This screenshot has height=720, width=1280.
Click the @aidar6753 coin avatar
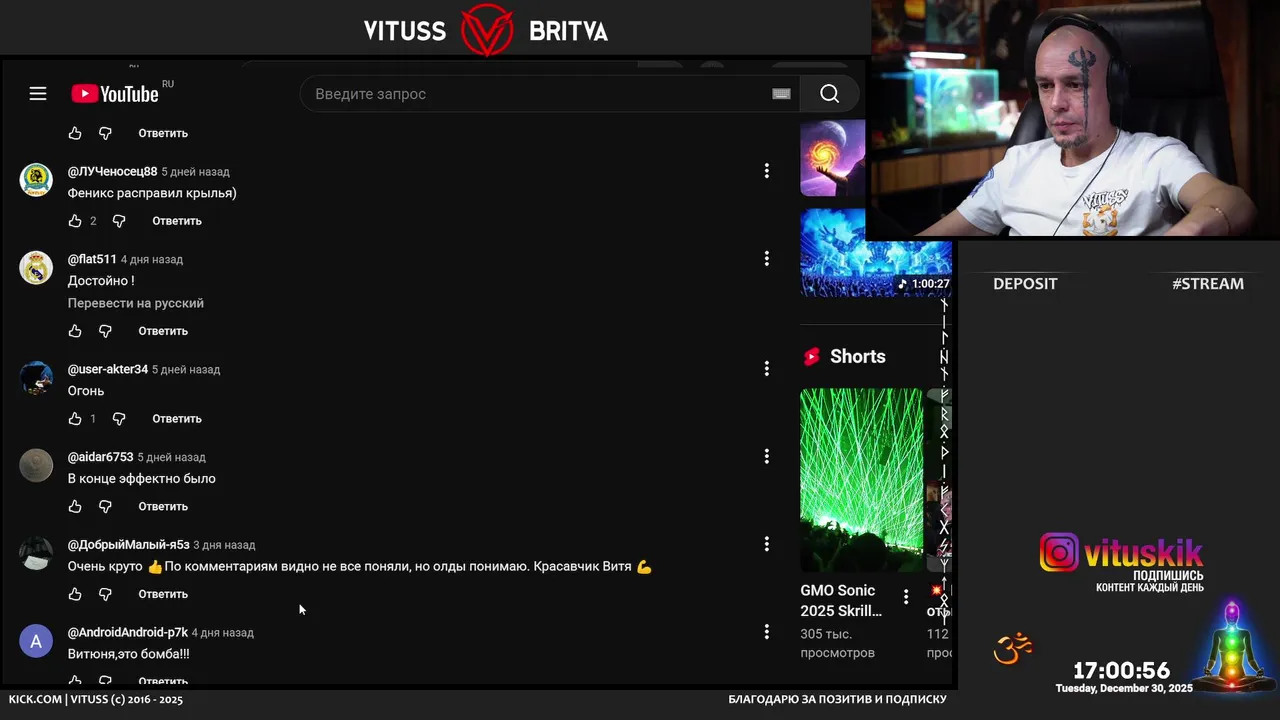pyautogui.click(x=36, y=466)
